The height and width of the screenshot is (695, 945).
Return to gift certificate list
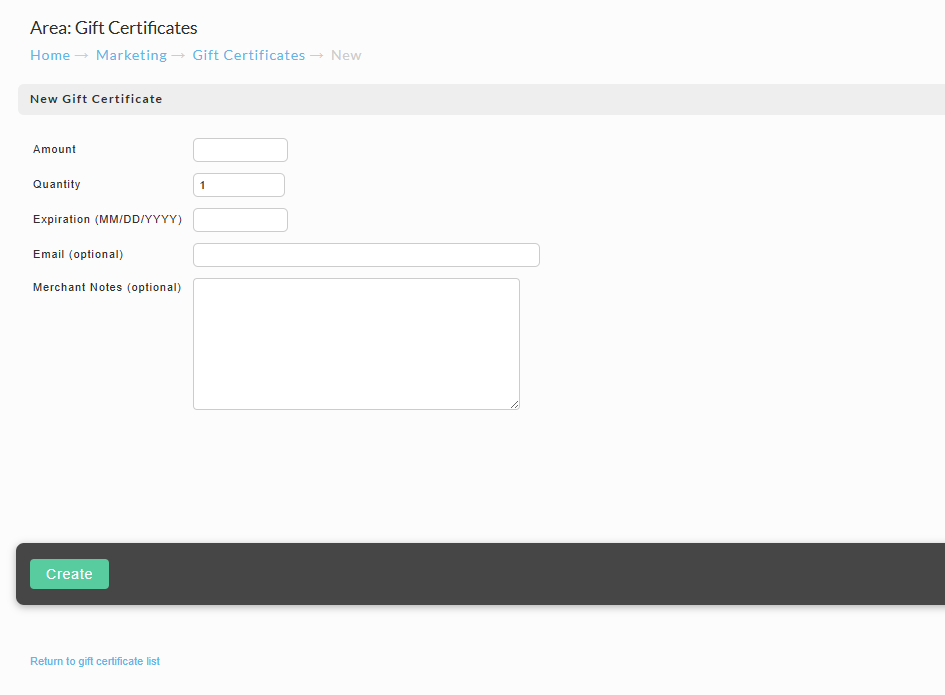[95, 661]
